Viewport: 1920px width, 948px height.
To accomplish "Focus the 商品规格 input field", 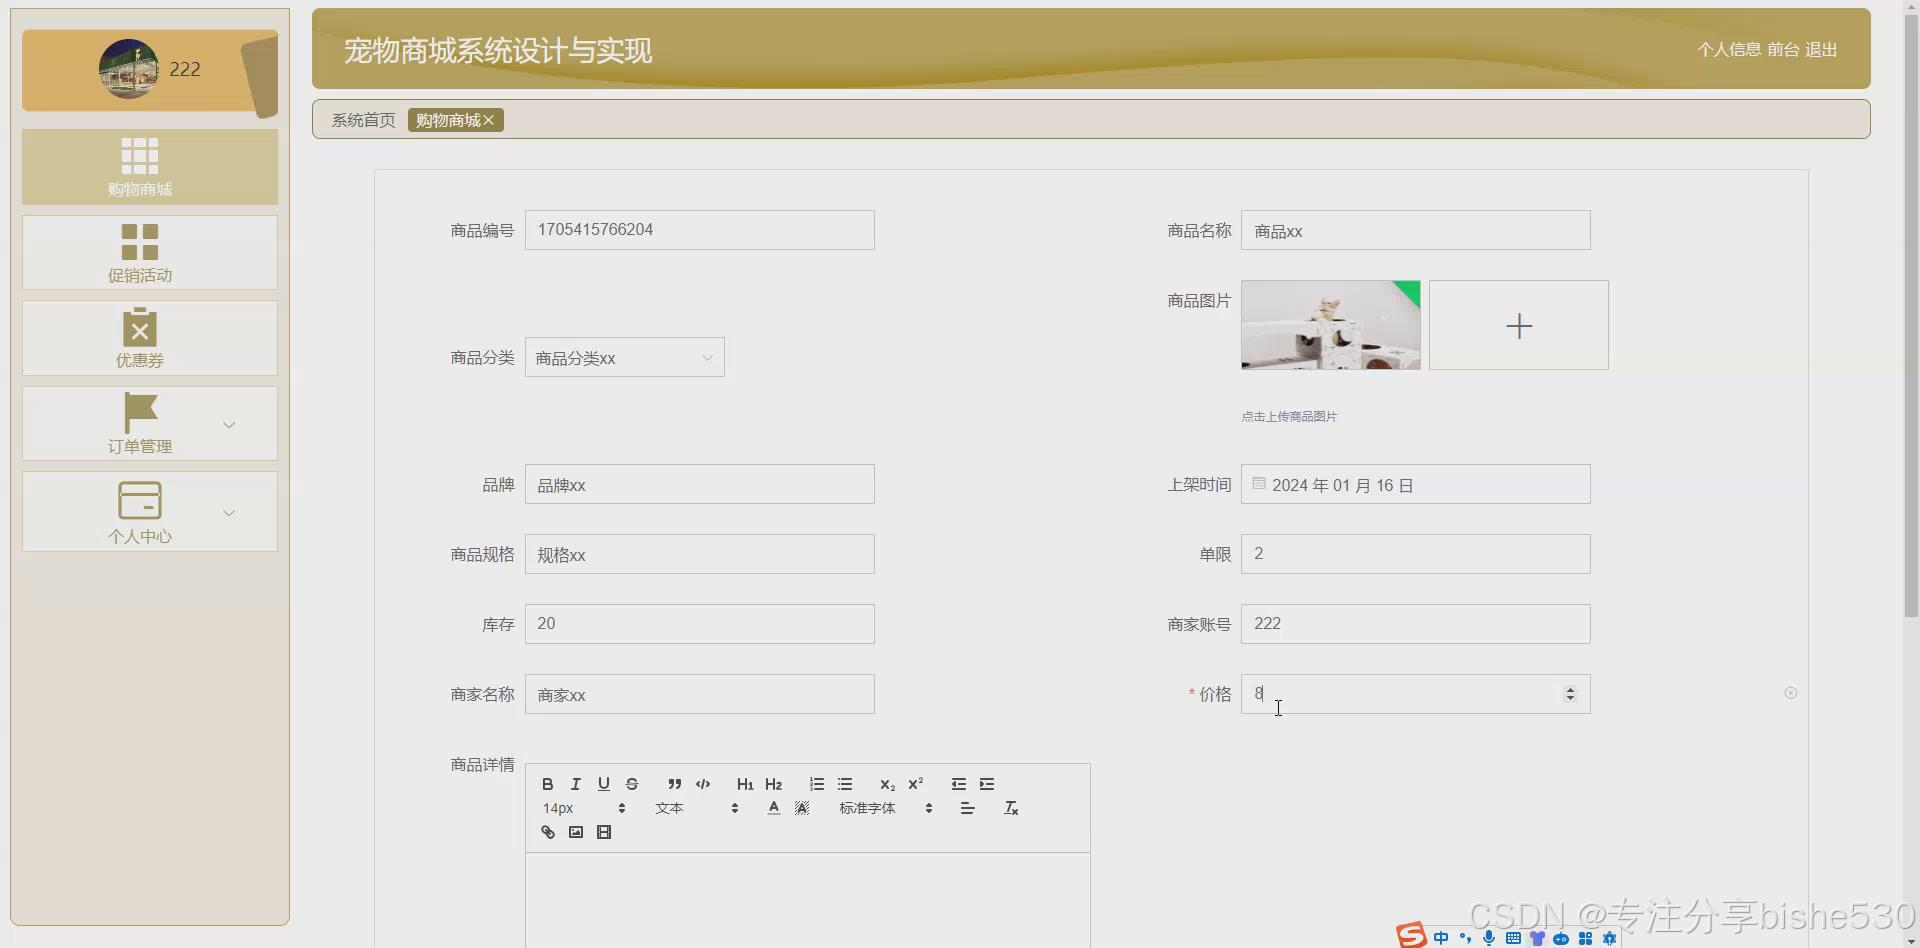I will coord(700,554).
